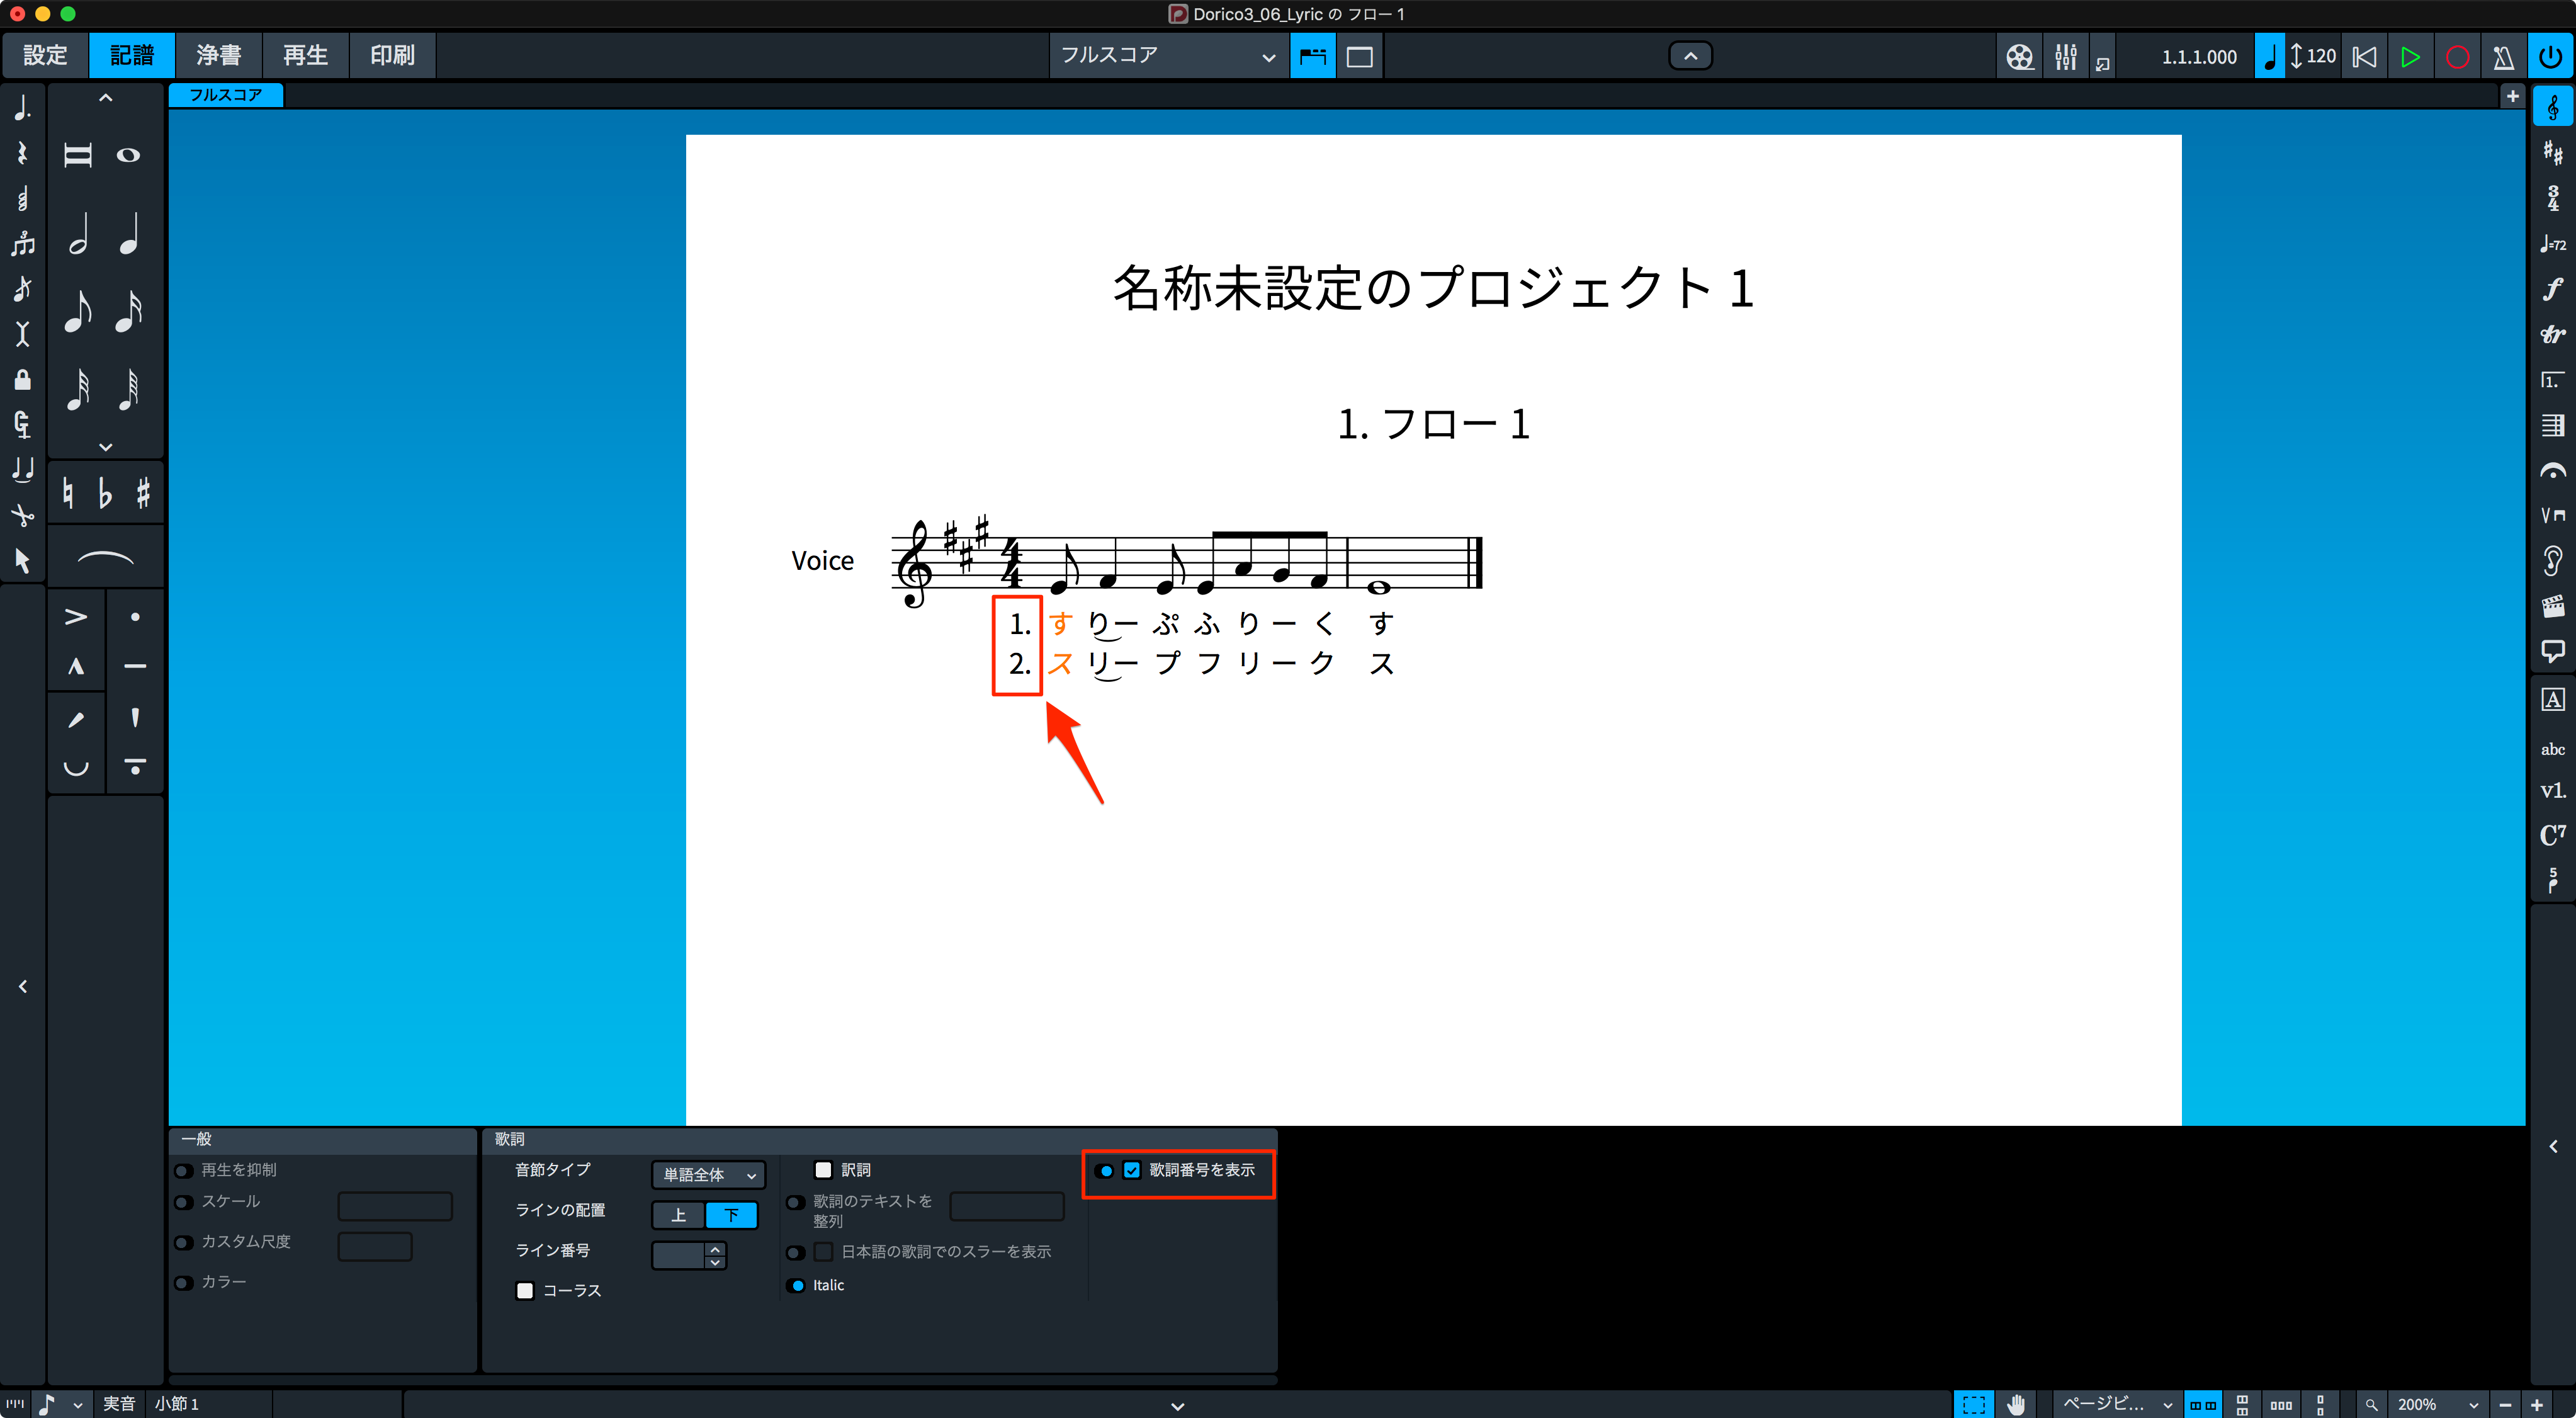Viewport: 2576px width, 1418px height.
Task: Select the scissors tool
Action: (x=22, y=516)
